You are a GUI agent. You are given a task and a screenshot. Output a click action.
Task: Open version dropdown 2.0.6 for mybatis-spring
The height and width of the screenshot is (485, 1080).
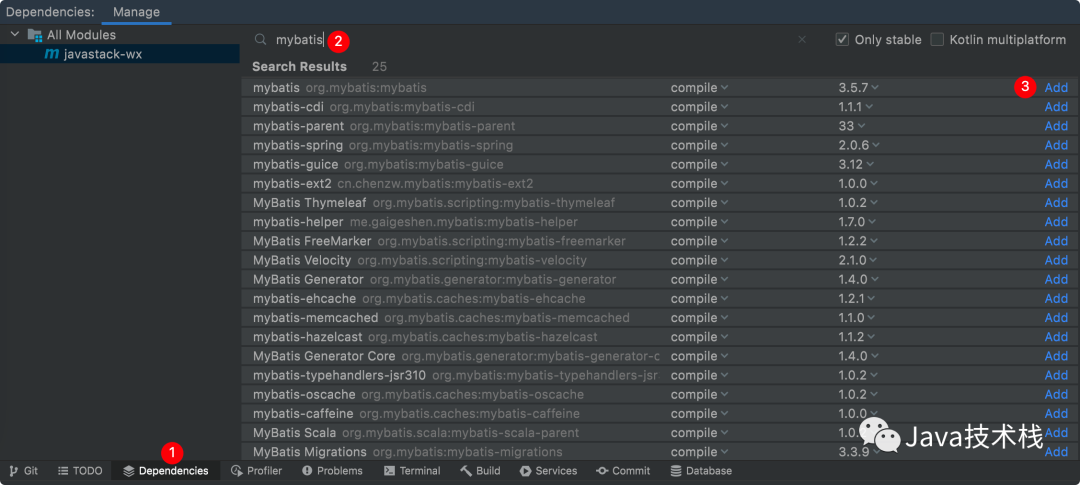pos(859,145)
